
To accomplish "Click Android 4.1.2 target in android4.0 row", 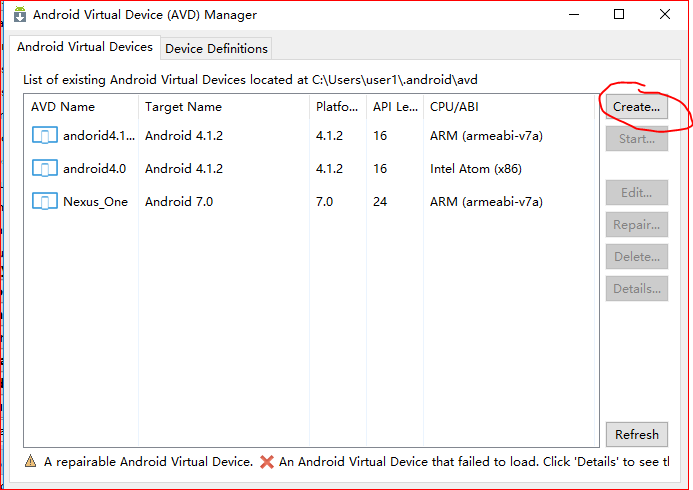I will tap(184, 169).
